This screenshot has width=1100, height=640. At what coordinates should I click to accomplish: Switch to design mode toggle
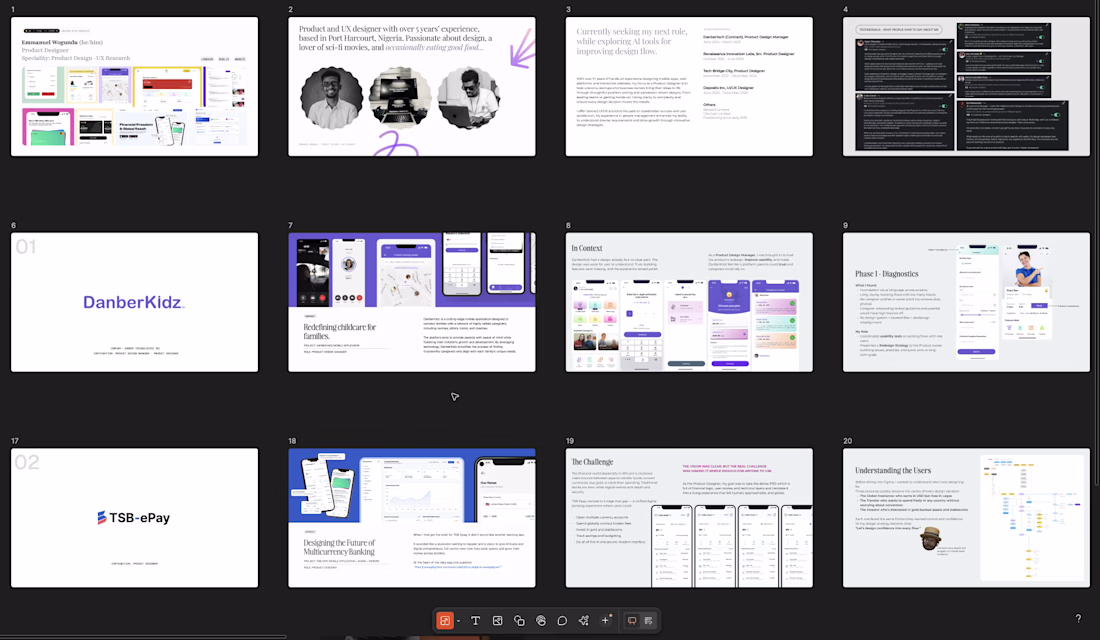coord(648,621)
